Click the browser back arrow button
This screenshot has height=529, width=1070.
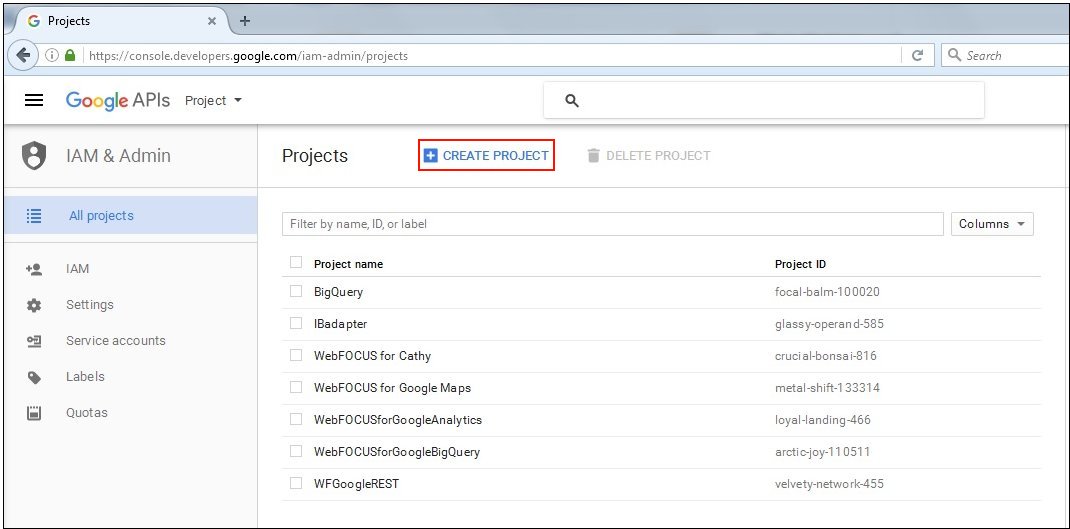point(24,55)
